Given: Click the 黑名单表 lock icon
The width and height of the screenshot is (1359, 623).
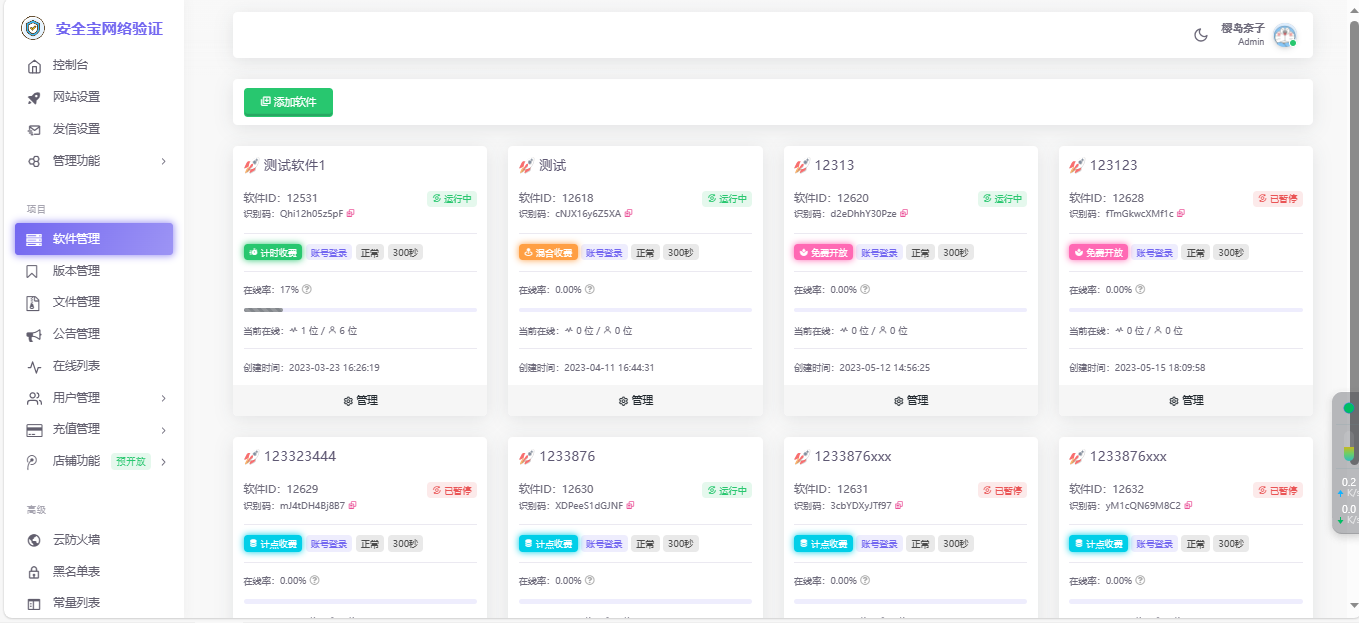Looking at the screenshot, I should pyautogui.click(x=34, y=572).
